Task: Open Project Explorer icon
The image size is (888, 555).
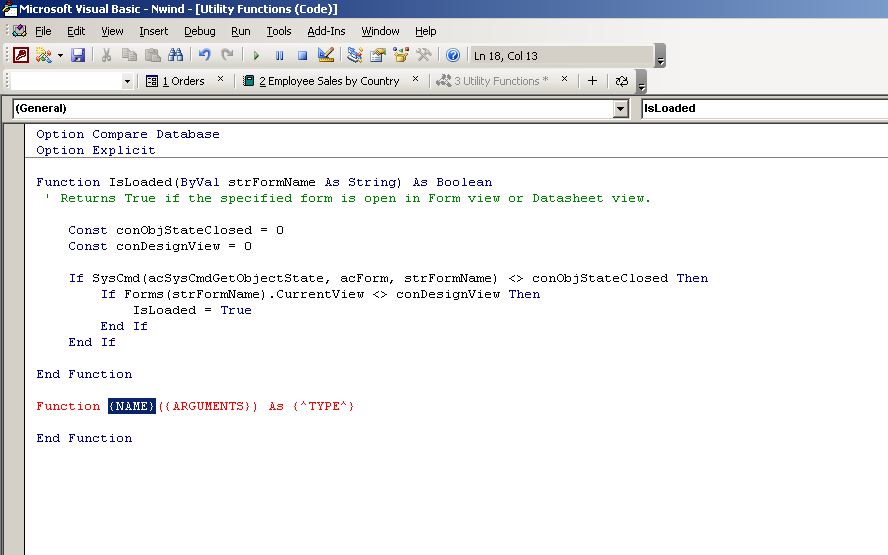Action: pos(355,55)
